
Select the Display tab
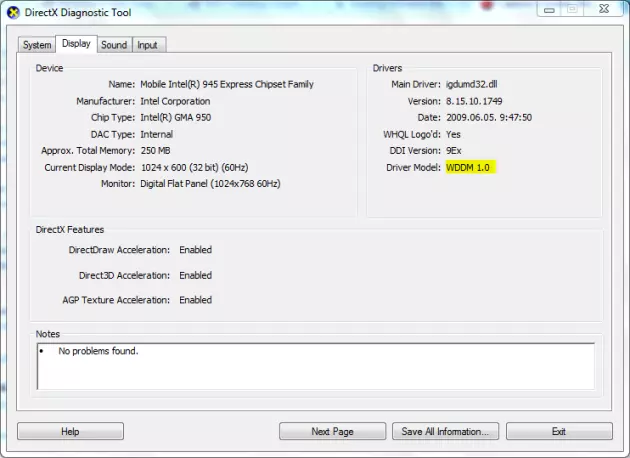tap(76, 43)
